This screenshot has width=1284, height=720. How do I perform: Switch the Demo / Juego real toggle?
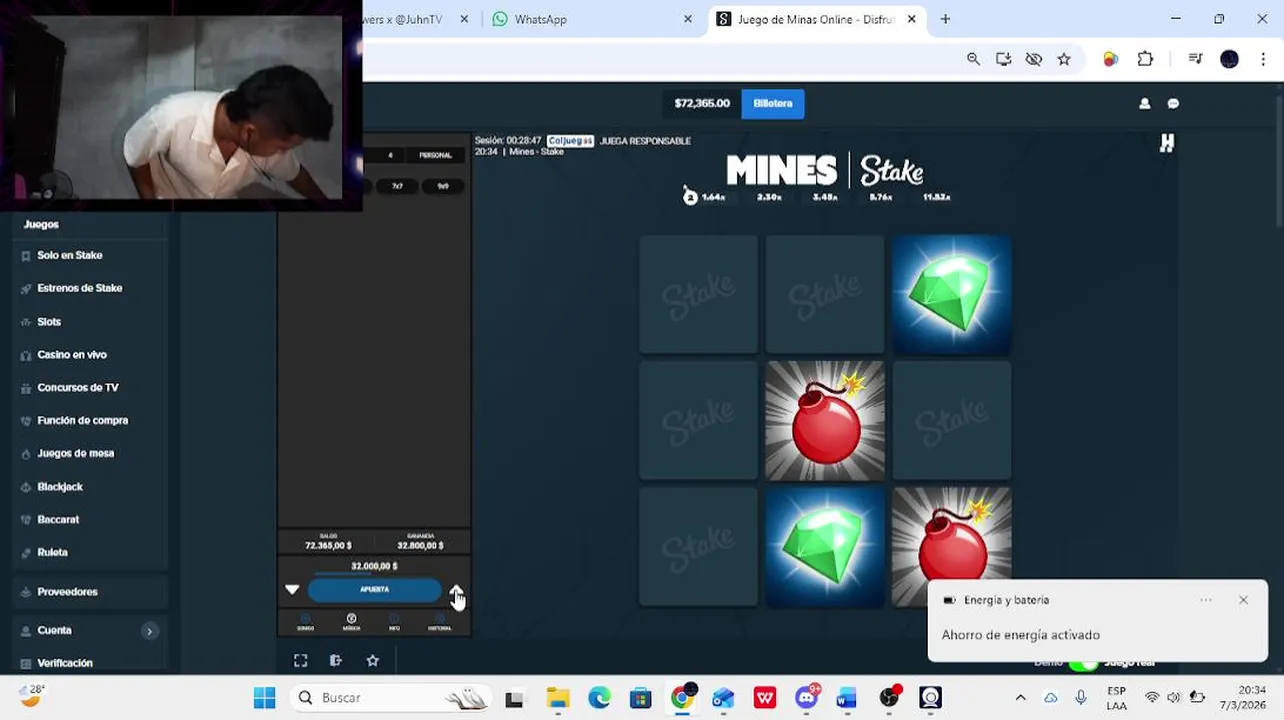1083,664
